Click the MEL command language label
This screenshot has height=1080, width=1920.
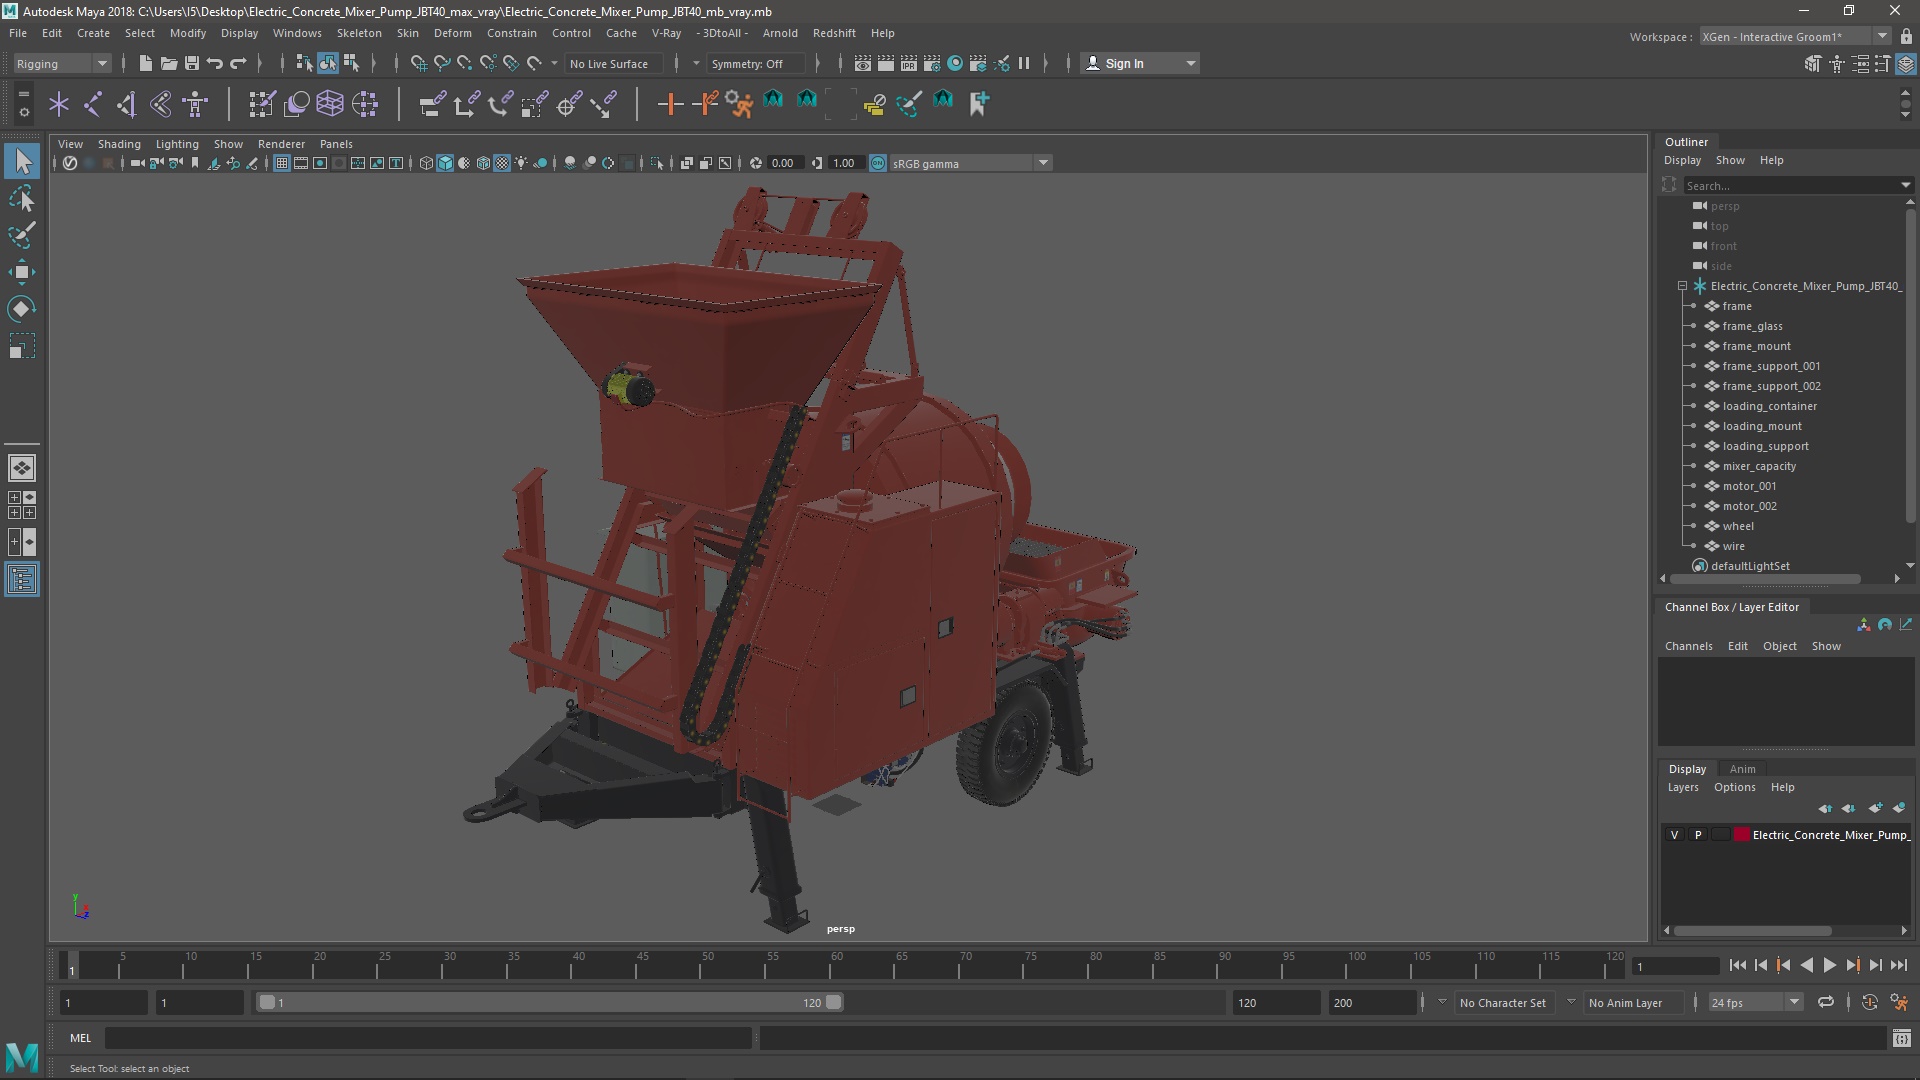80,1038
